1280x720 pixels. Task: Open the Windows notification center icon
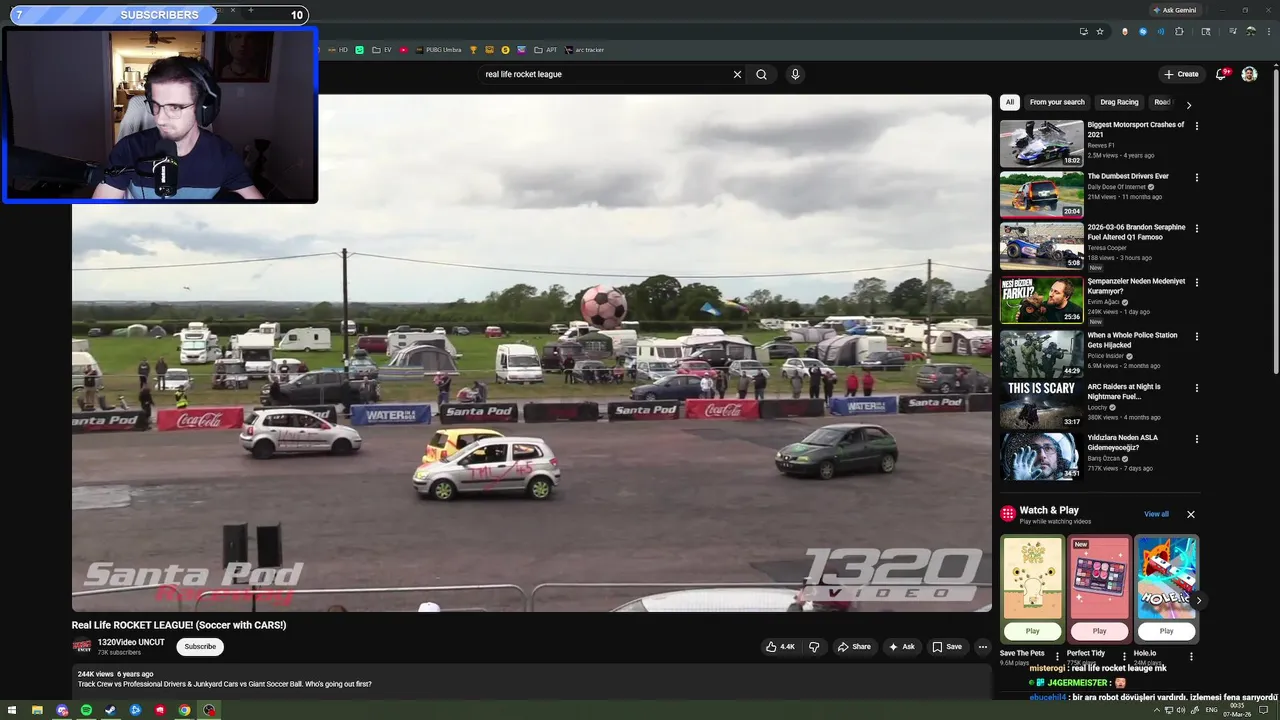[x=1263, y=710]
